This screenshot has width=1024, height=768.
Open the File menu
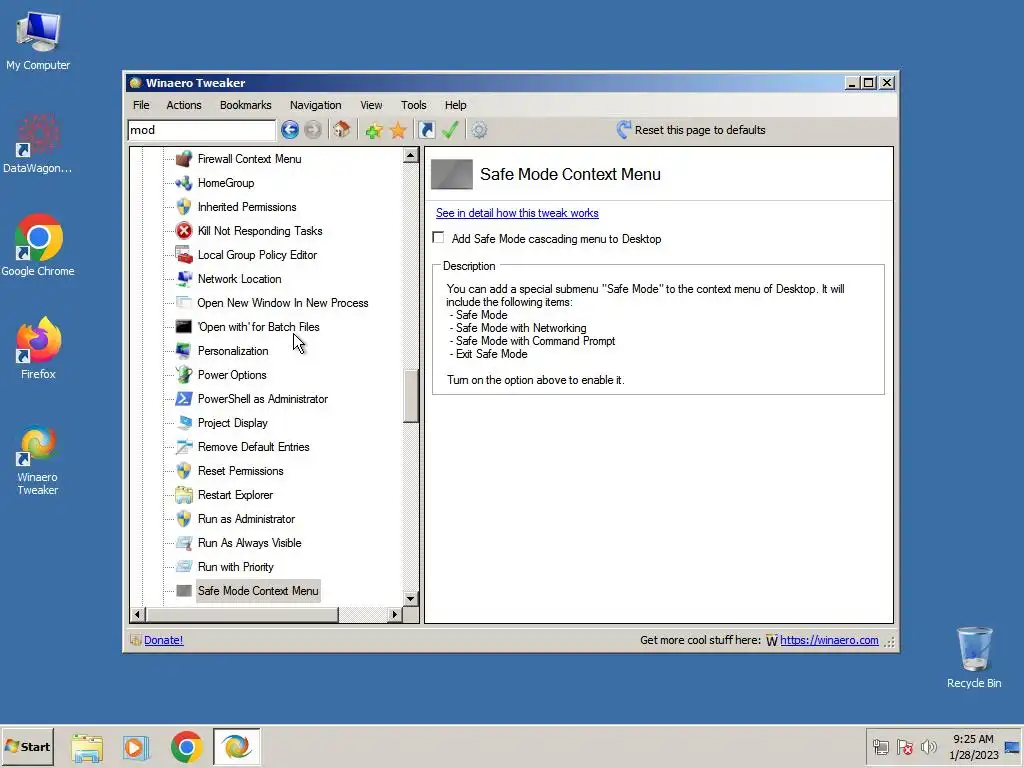(x=141, y=105)
